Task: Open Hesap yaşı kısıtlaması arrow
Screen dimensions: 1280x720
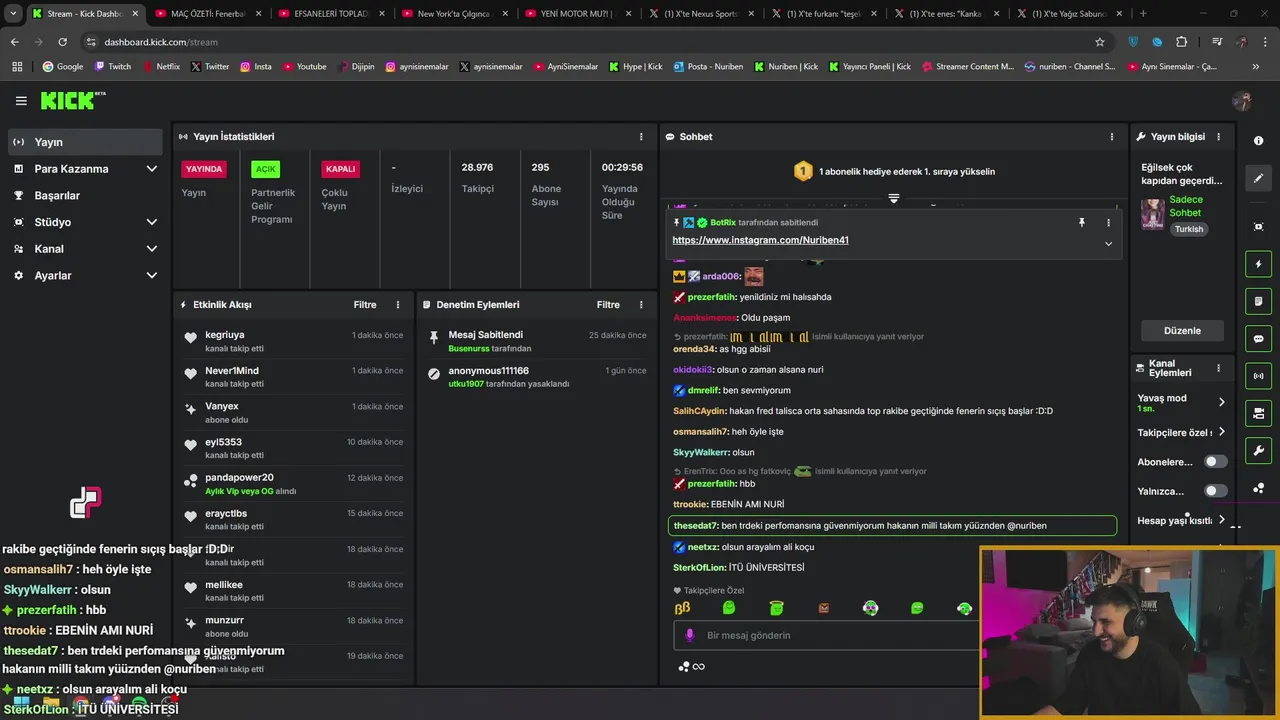Action: [x=1221, y=520]
